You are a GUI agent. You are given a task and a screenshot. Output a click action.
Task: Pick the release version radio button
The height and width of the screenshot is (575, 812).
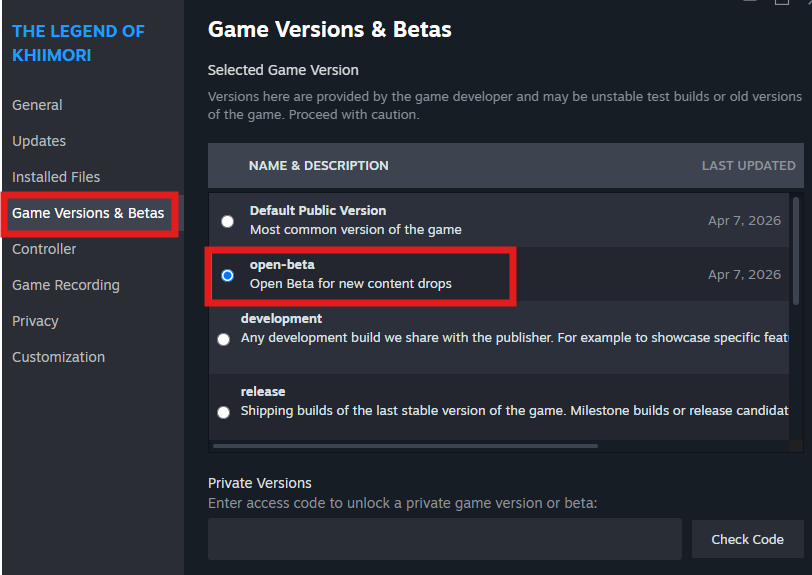222,412
